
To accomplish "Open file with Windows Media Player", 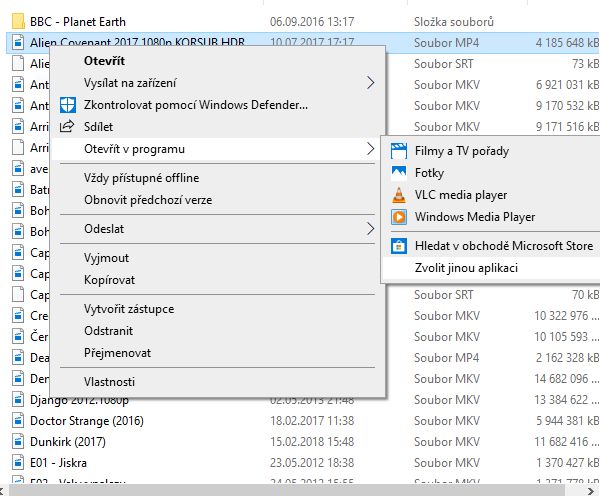I will coord(491,217).
